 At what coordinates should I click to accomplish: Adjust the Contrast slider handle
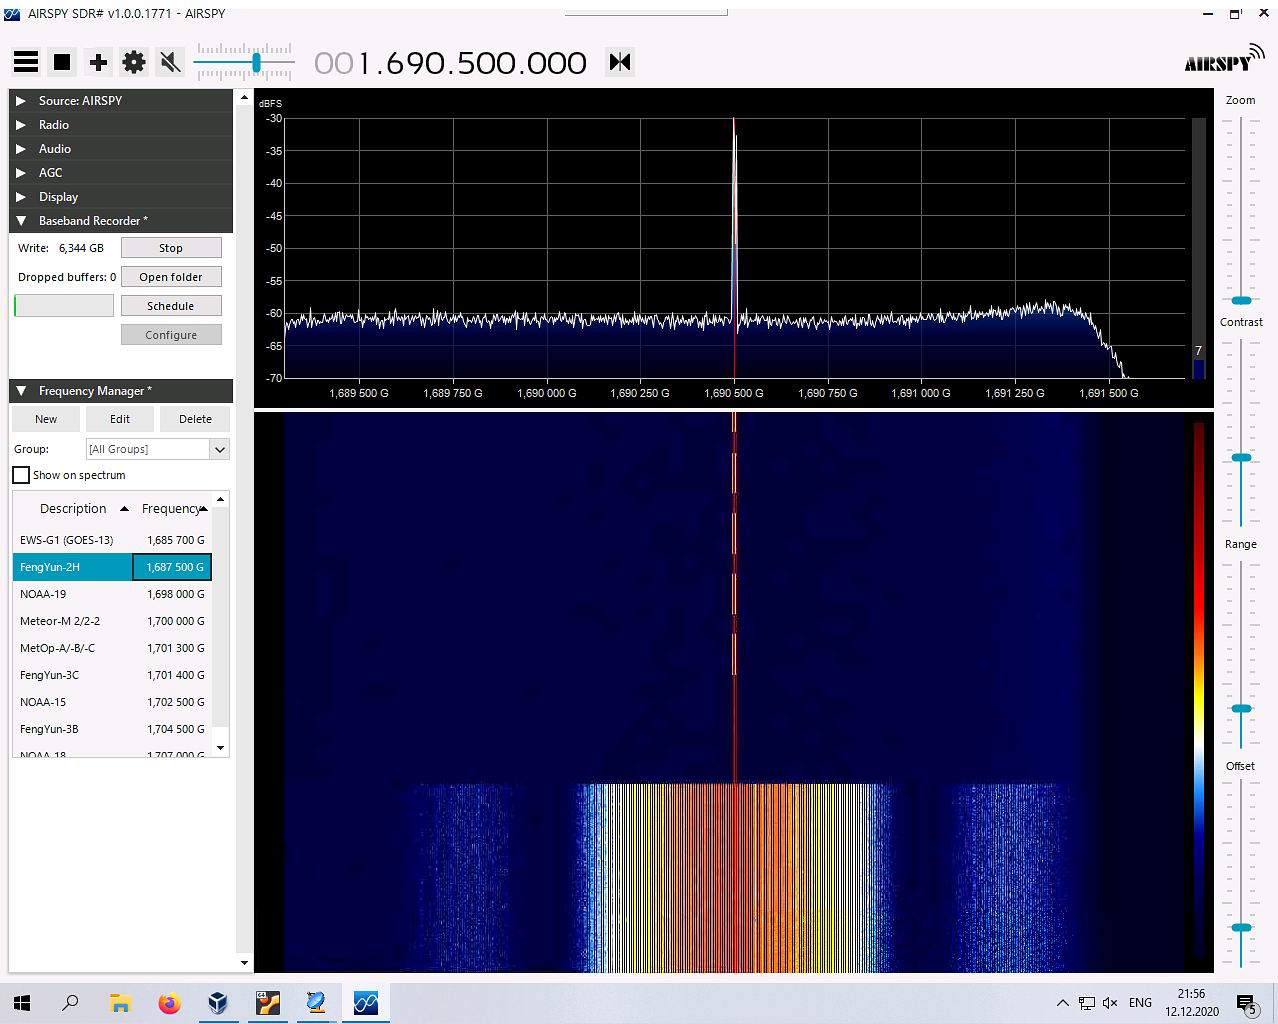[1241, 457]
